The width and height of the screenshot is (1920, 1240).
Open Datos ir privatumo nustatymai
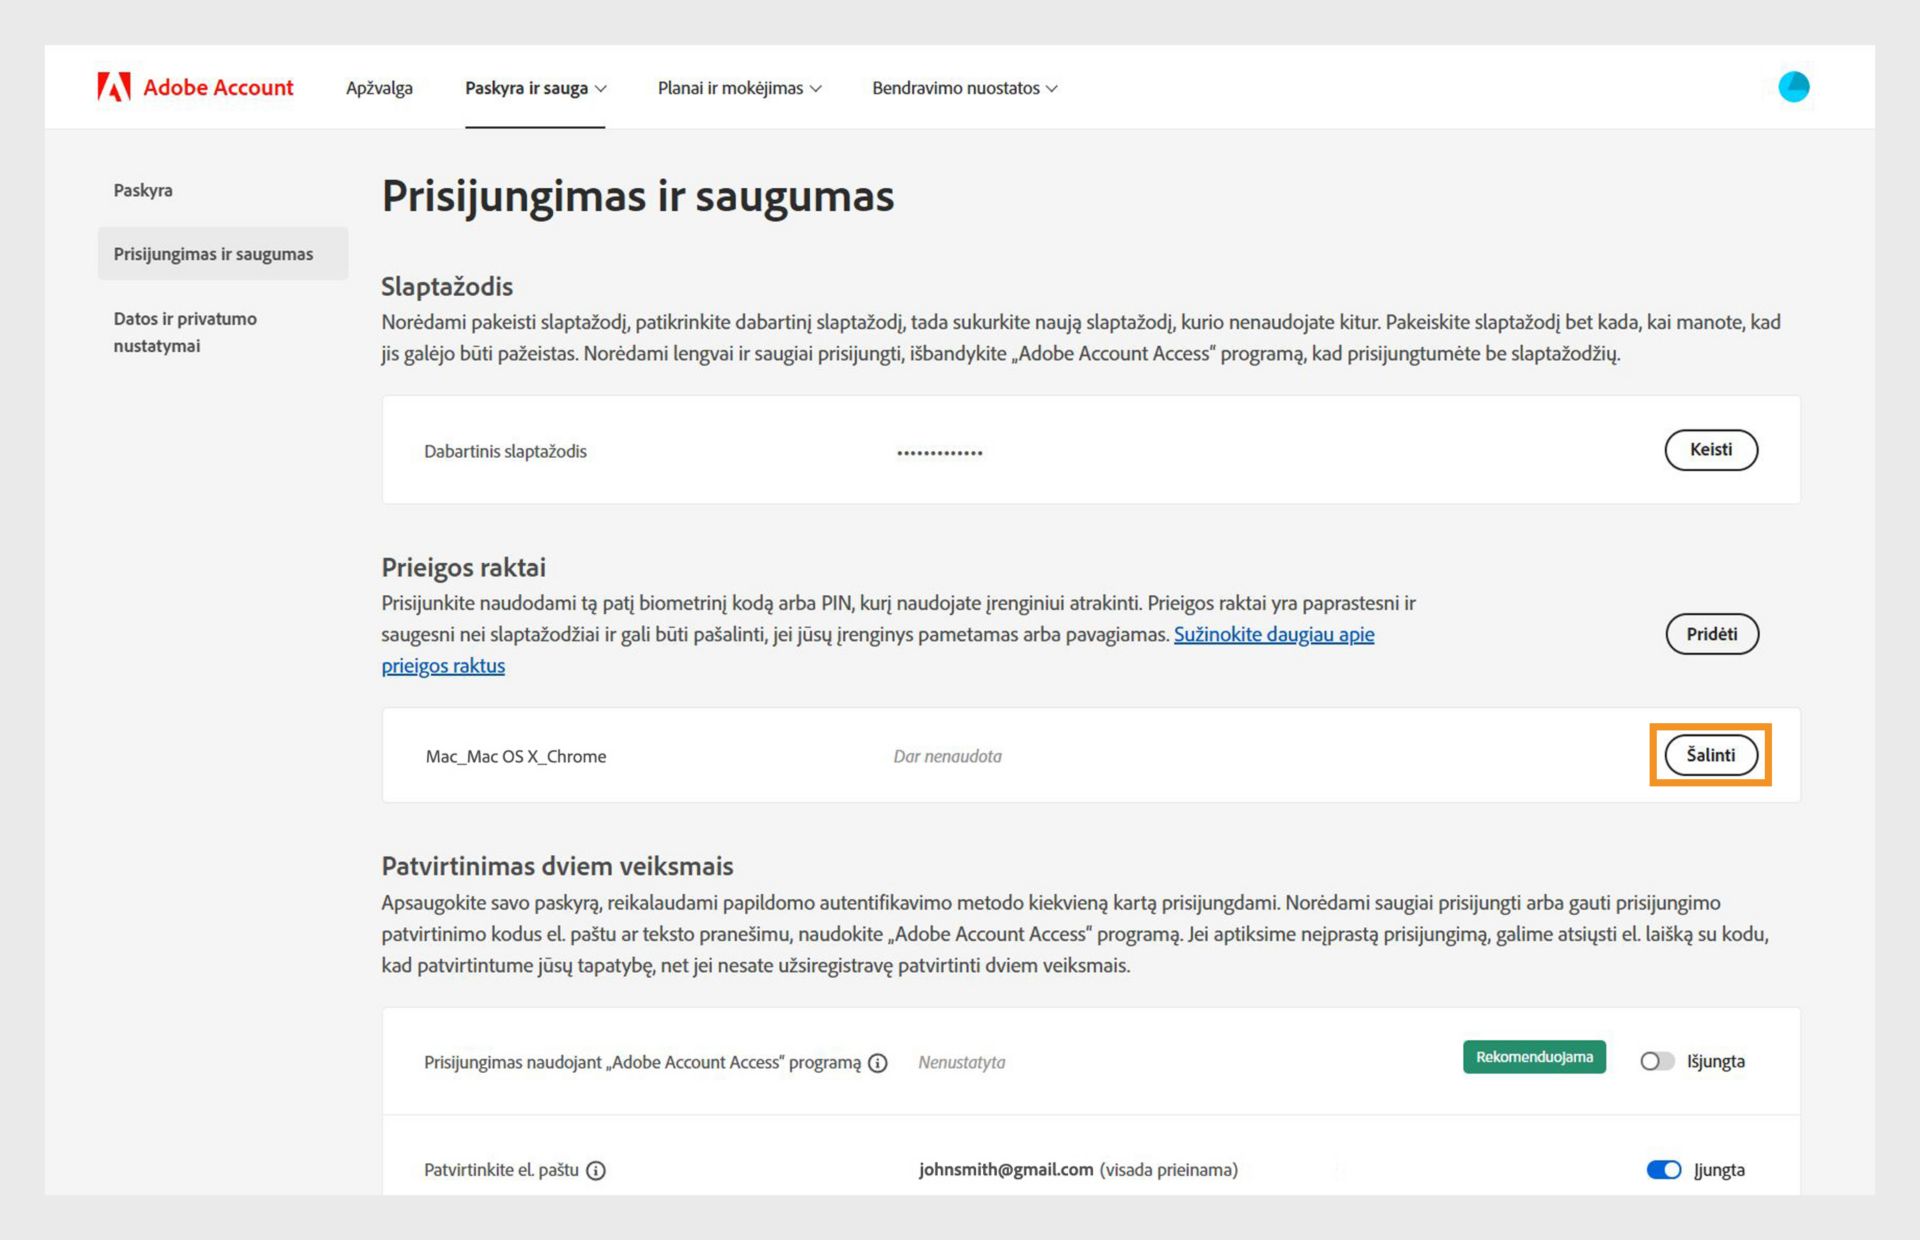(x=185, y=332)
